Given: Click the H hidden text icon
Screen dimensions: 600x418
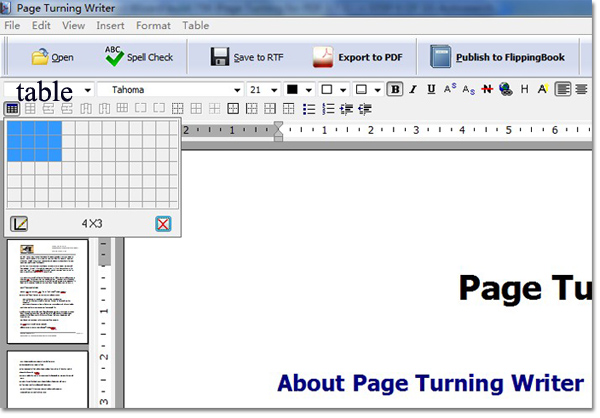Looking at the screenshot, I should pos(524,90).
